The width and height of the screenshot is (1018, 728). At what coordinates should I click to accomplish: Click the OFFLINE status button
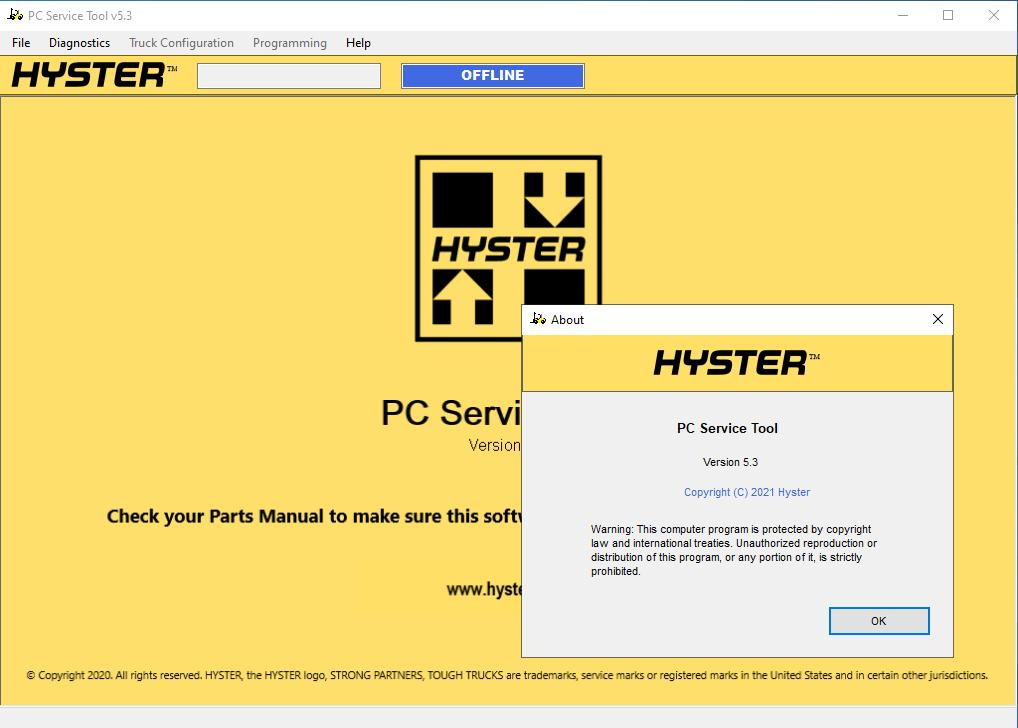(493, 75)
